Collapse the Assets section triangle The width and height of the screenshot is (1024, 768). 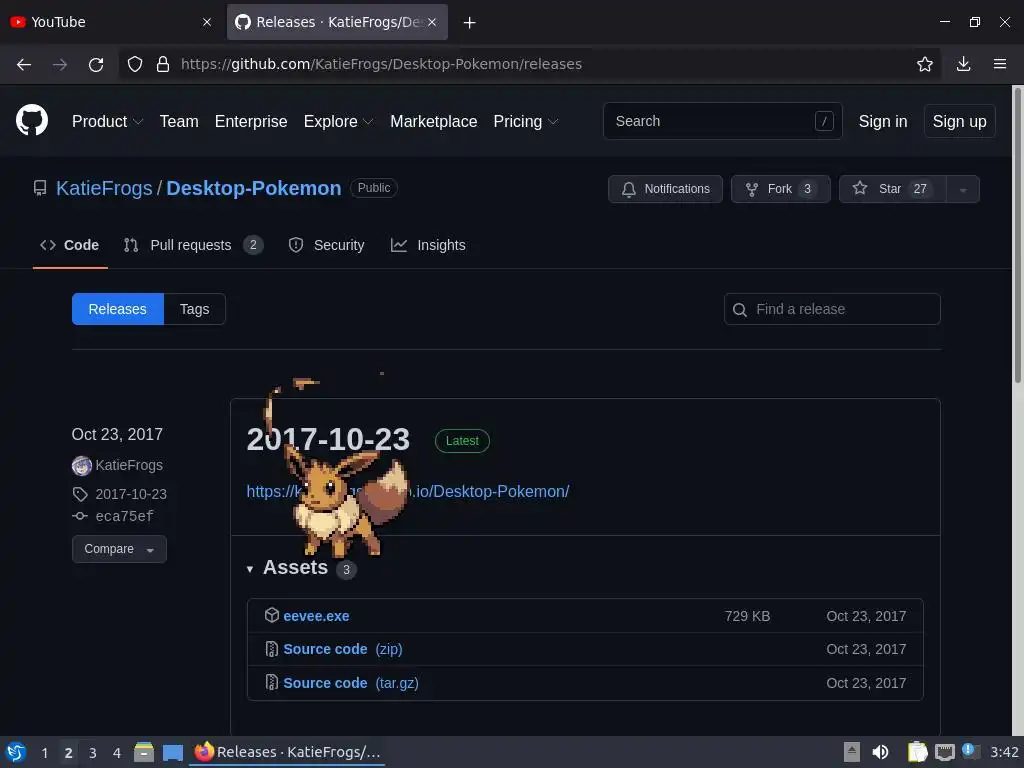click(249, 569)
